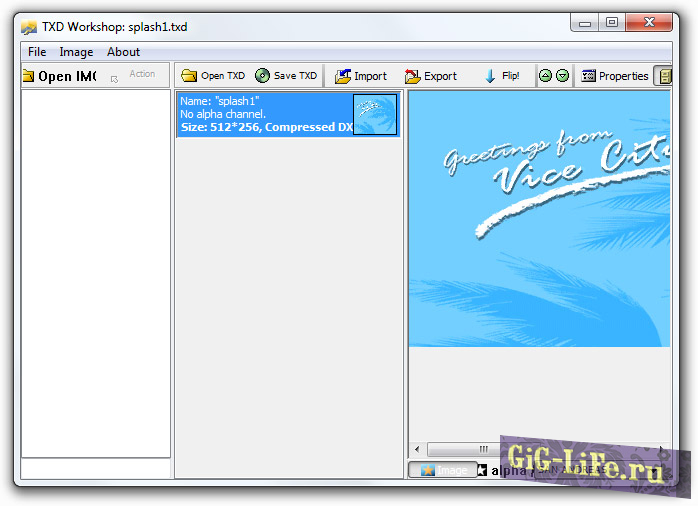The width and height of the screenshot is (698, 506).
Task: Click the rightmost partially visible toolbar icon
Action: [x=663, y=76]
